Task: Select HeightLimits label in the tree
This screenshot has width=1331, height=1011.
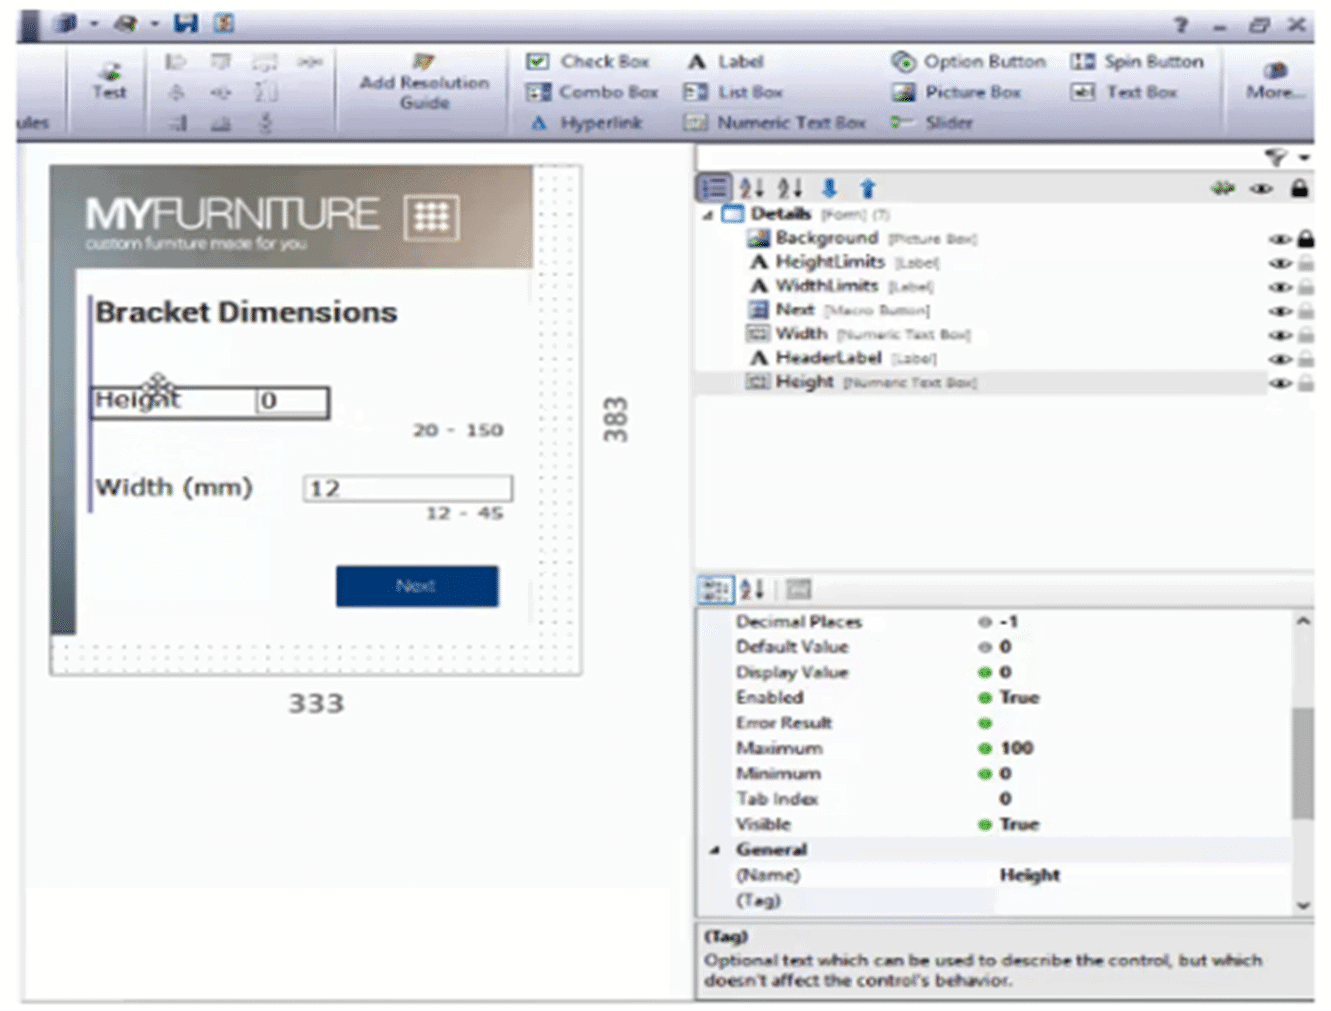Action: pyautogui.click(x=844, y=262)
